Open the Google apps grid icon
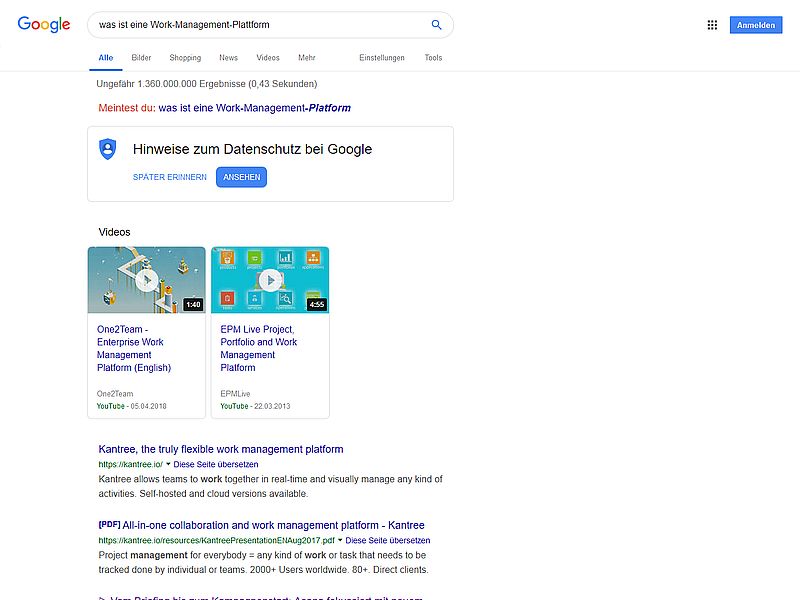This screenshot has height=600, width=800. point(712,25)
